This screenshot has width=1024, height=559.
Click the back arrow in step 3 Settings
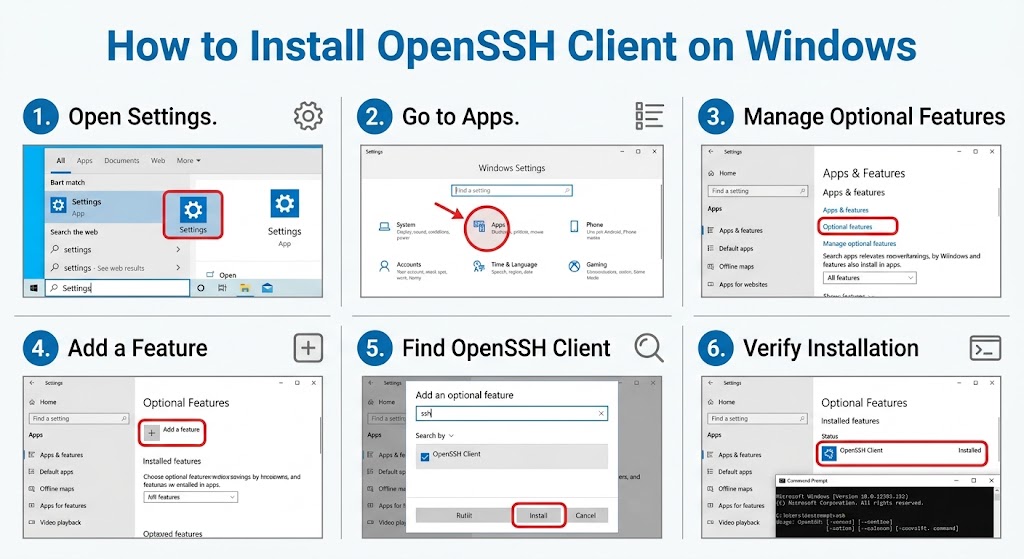coord(711,152)
